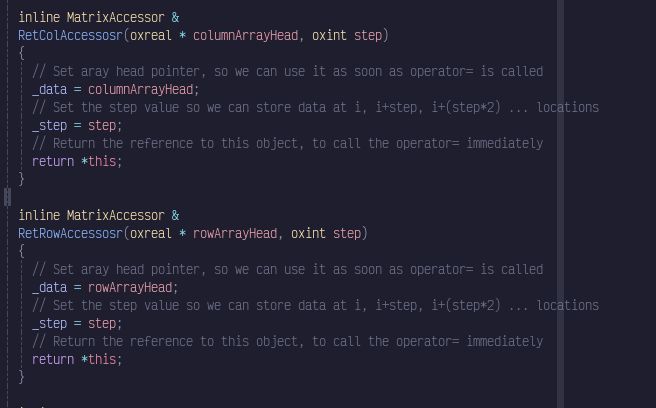Click the gutter marker between the two functions
The width and height of the screenshot is (656, 408).
tap(8, 197)
